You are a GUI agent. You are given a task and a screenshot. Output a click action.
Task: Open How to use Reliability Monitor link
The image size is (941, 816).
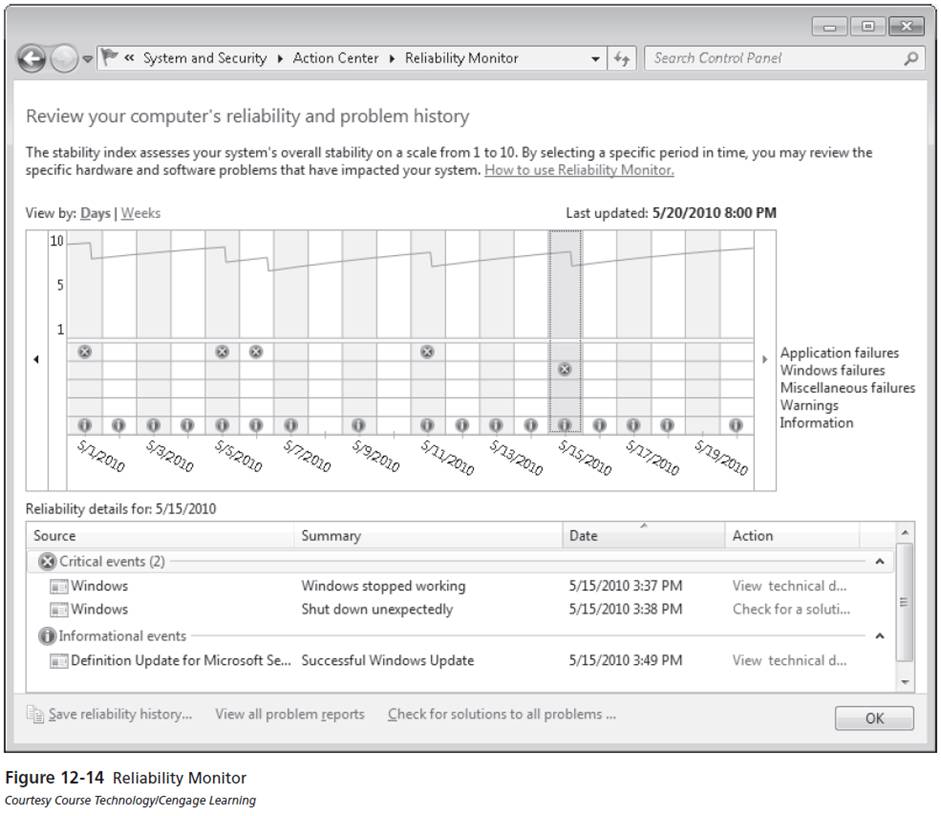(x=579, y=170)
